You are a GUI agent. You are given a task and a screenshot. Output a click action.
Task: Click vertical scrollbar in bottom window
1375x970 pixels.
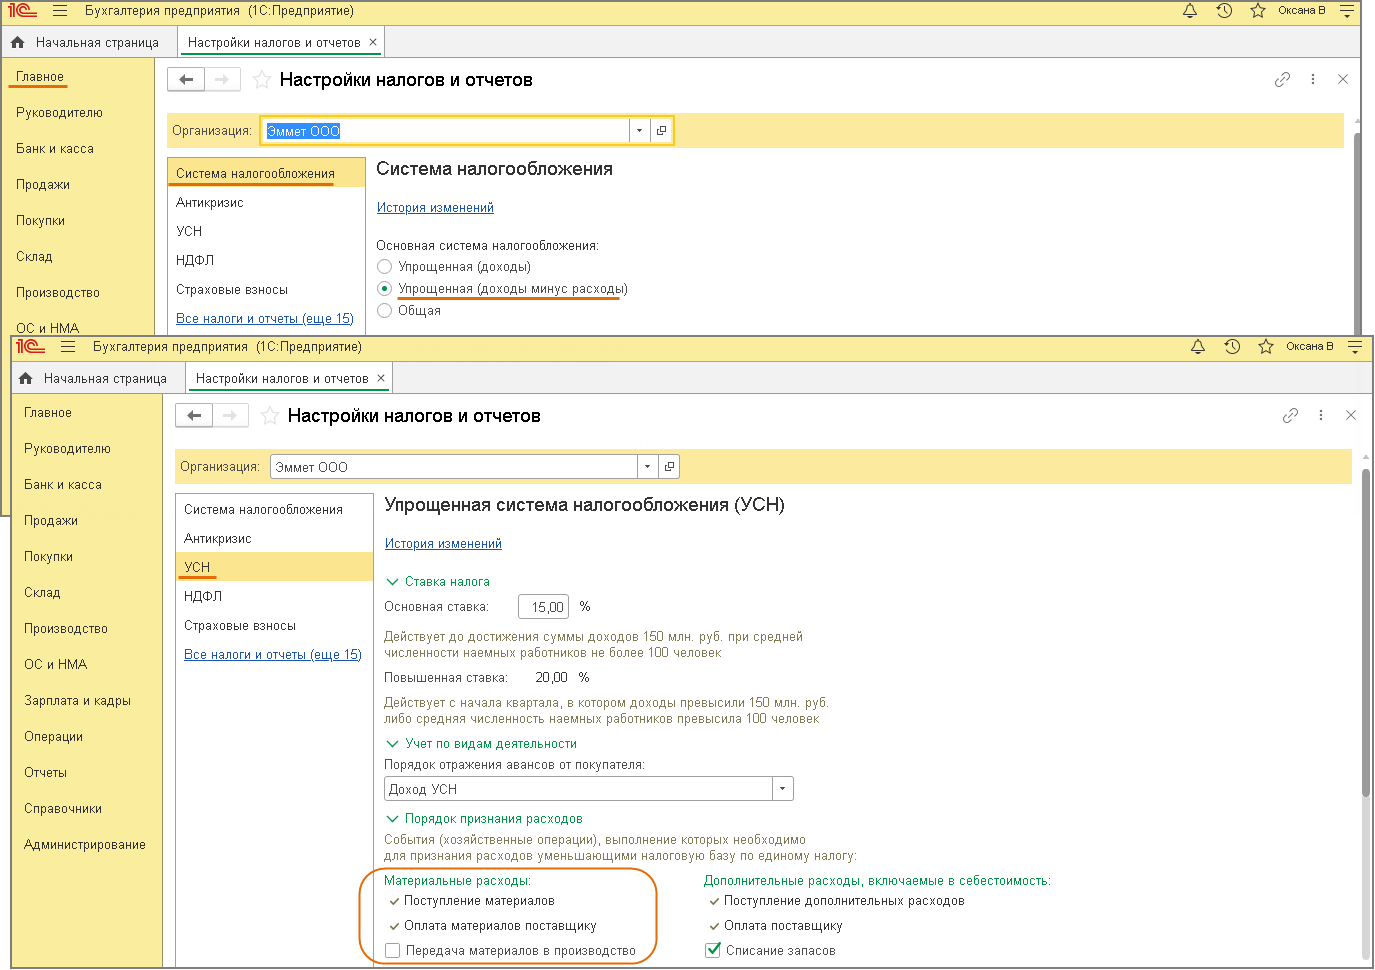coord(1365,632)
